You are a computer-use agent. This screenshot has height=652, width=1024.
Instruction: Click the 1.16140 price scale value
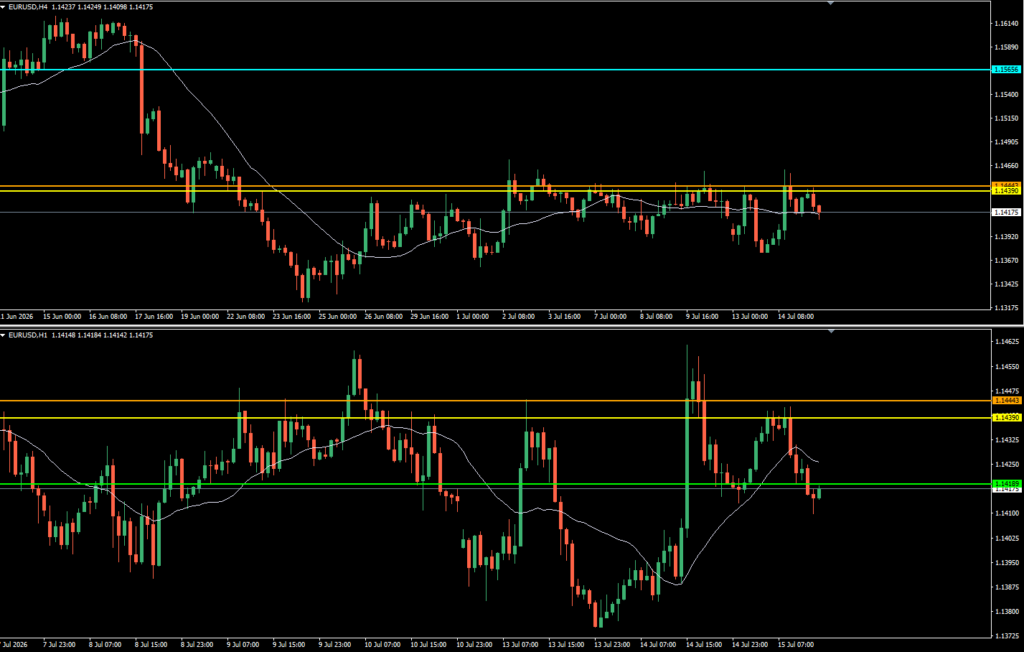click(1006, 24)
